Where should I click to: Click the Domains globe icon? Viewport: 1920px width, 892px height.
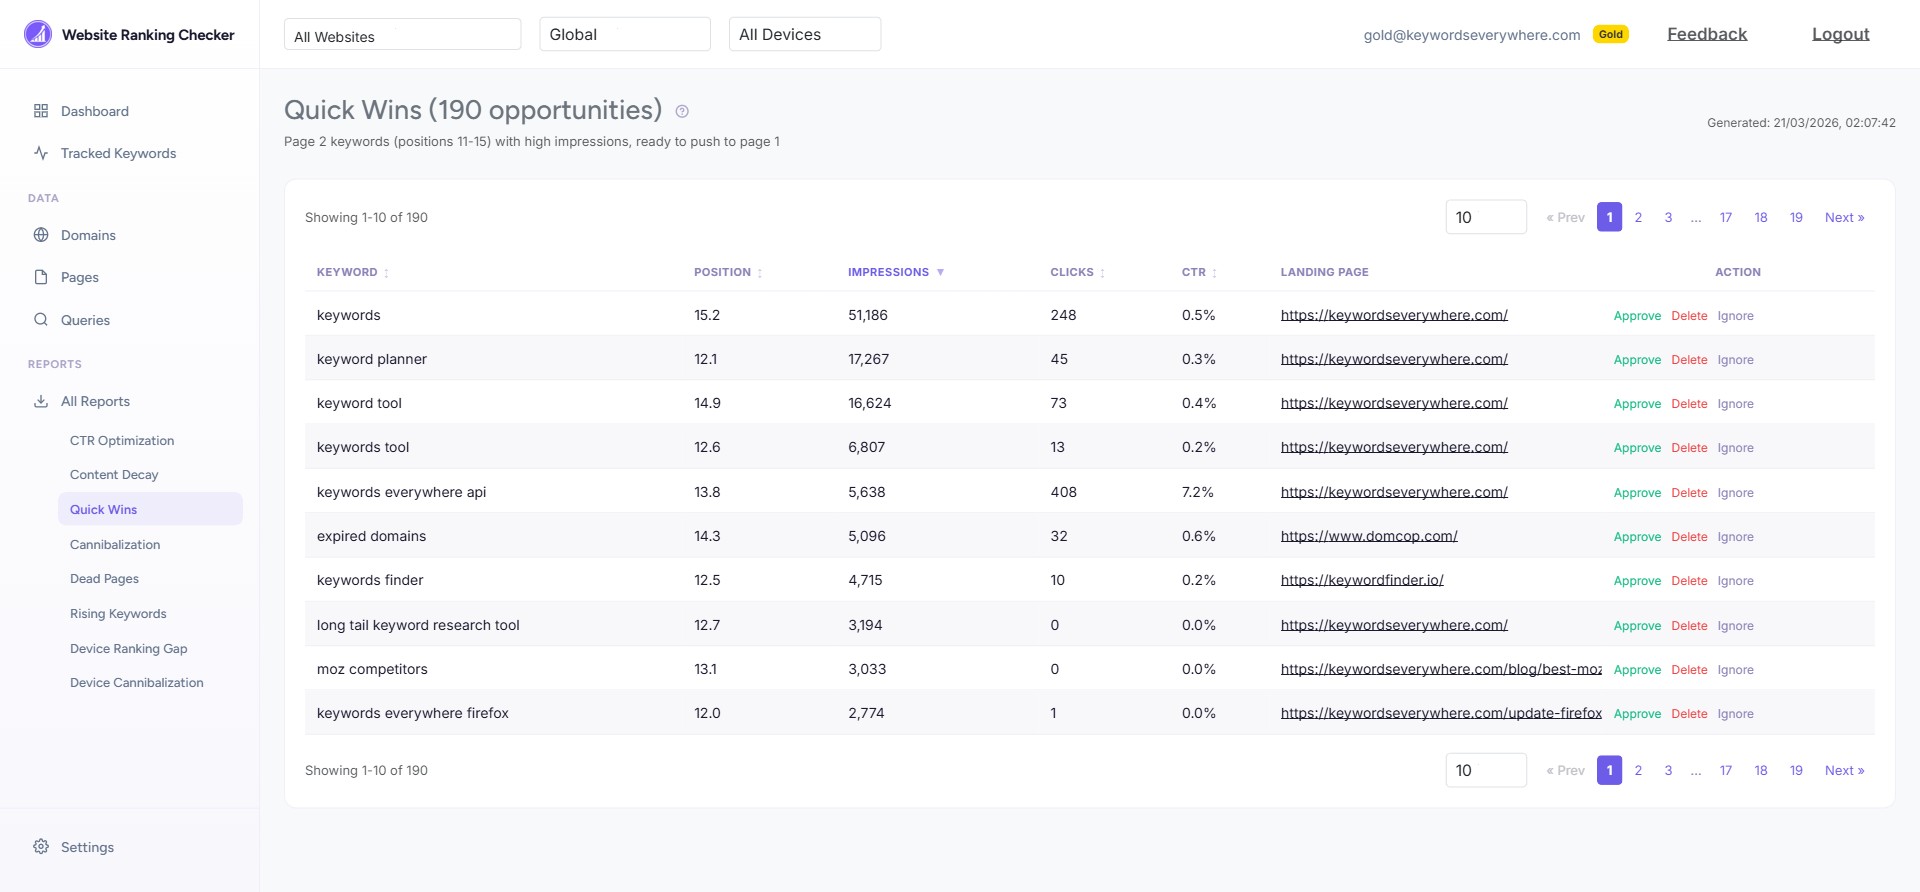click(41, 235)
